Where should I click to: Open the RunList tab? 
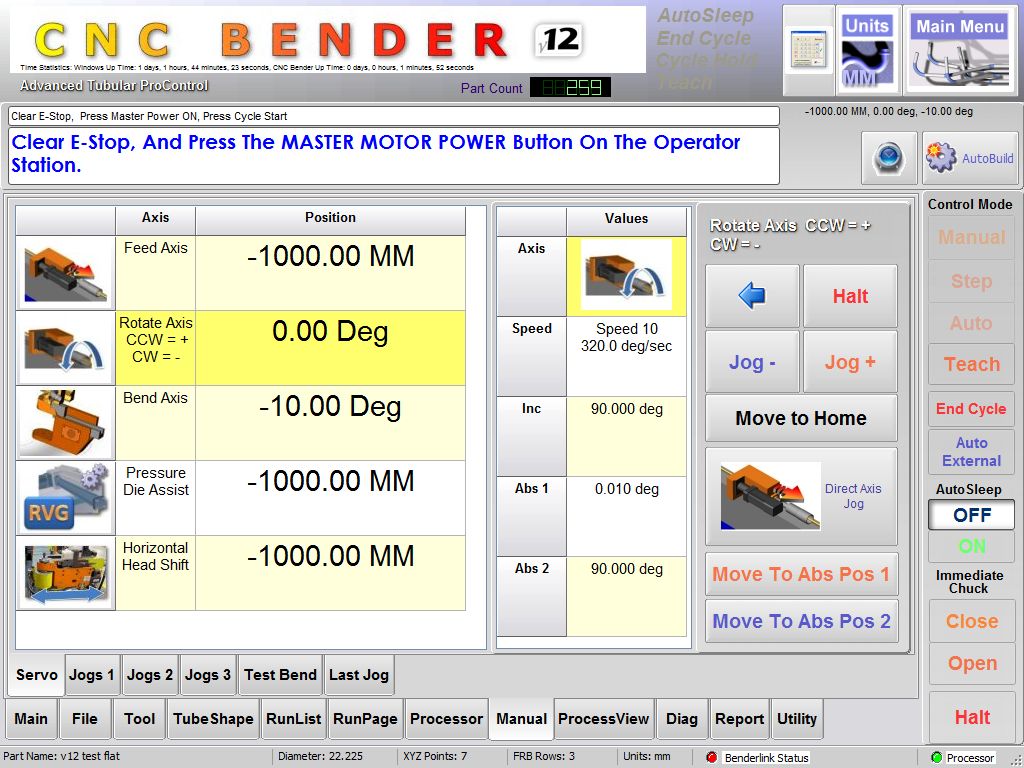(293, 718)
